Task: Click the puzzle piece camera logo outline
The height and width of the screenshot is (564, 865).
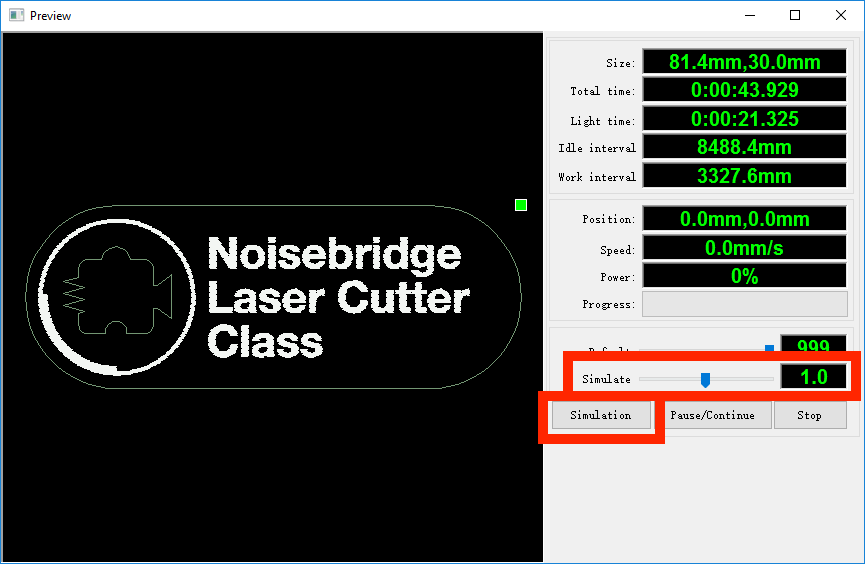Action: (x=115, y=291)
